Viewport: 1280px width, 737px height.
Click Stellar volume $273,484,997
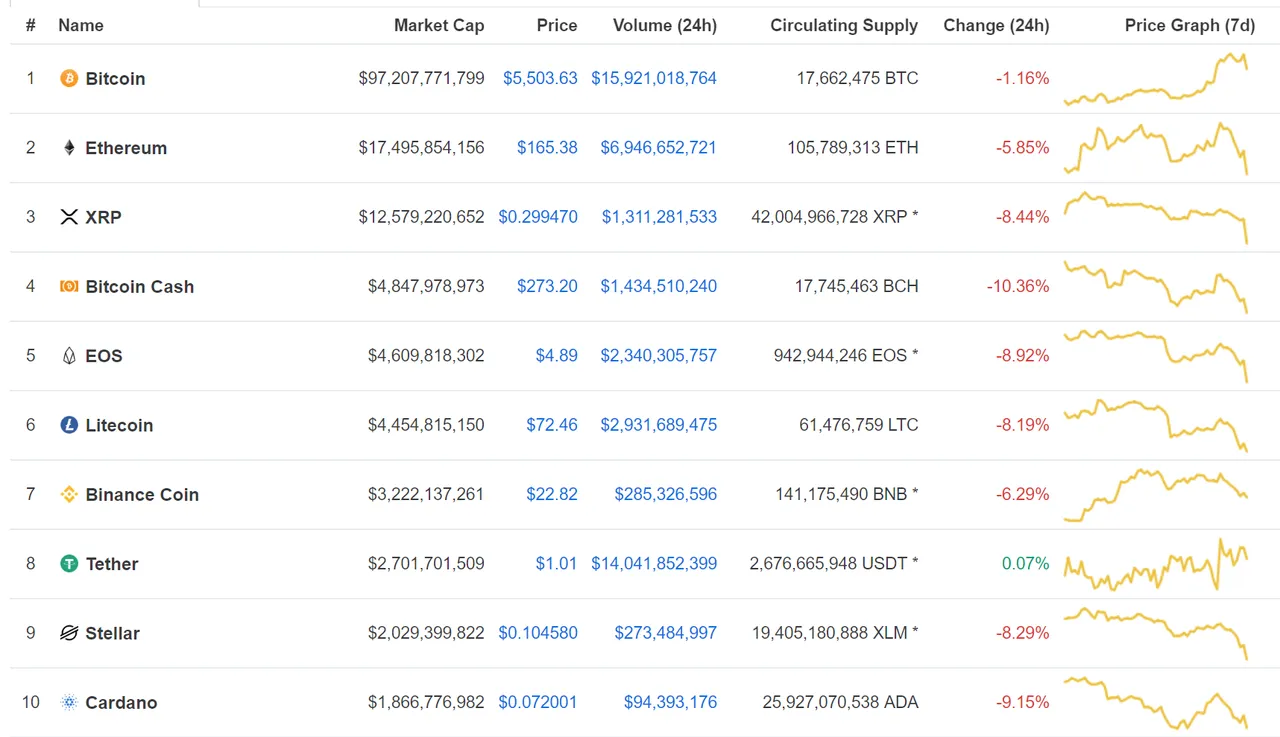[x=665, y=633]
